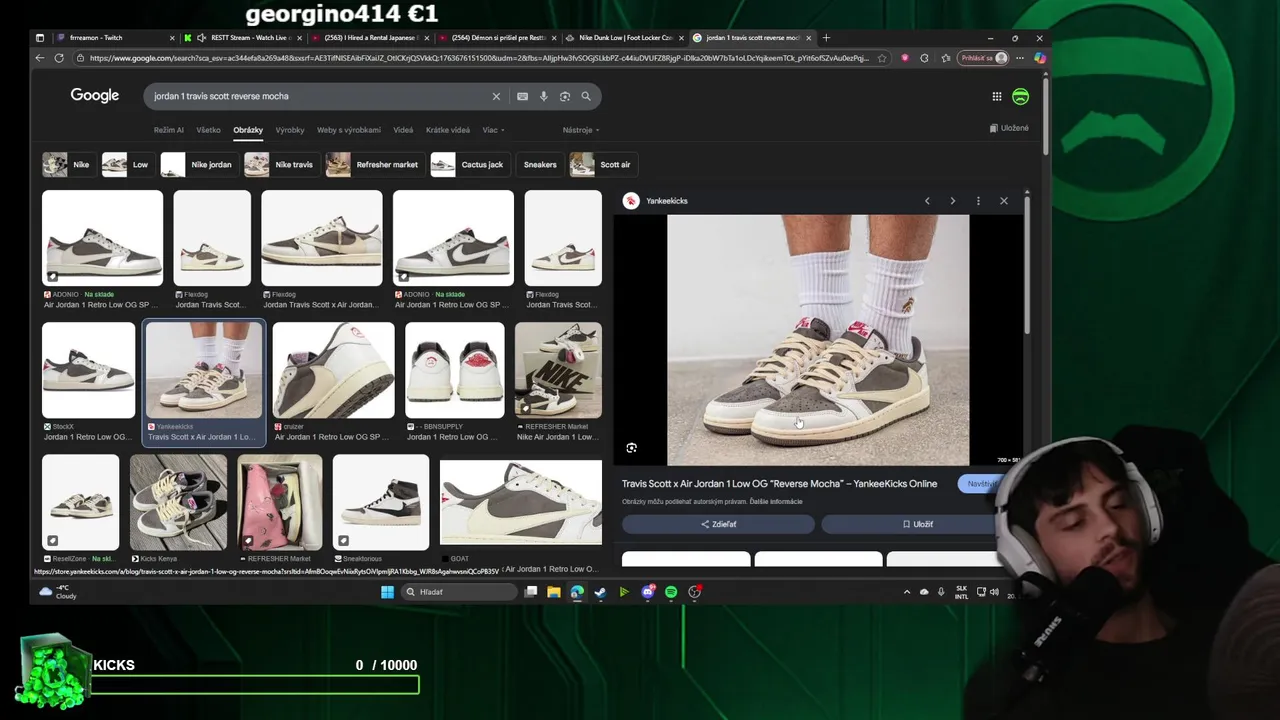Click the magnifier search submit icon
The height and width of the screenshot is (720, 1280).
click(x=586, y=96)
